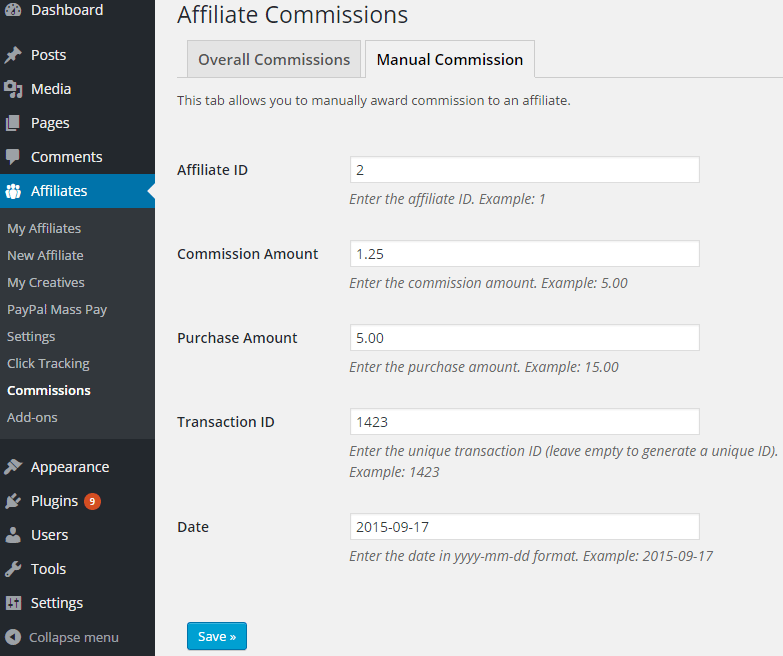Open the Users menu label

49,535
